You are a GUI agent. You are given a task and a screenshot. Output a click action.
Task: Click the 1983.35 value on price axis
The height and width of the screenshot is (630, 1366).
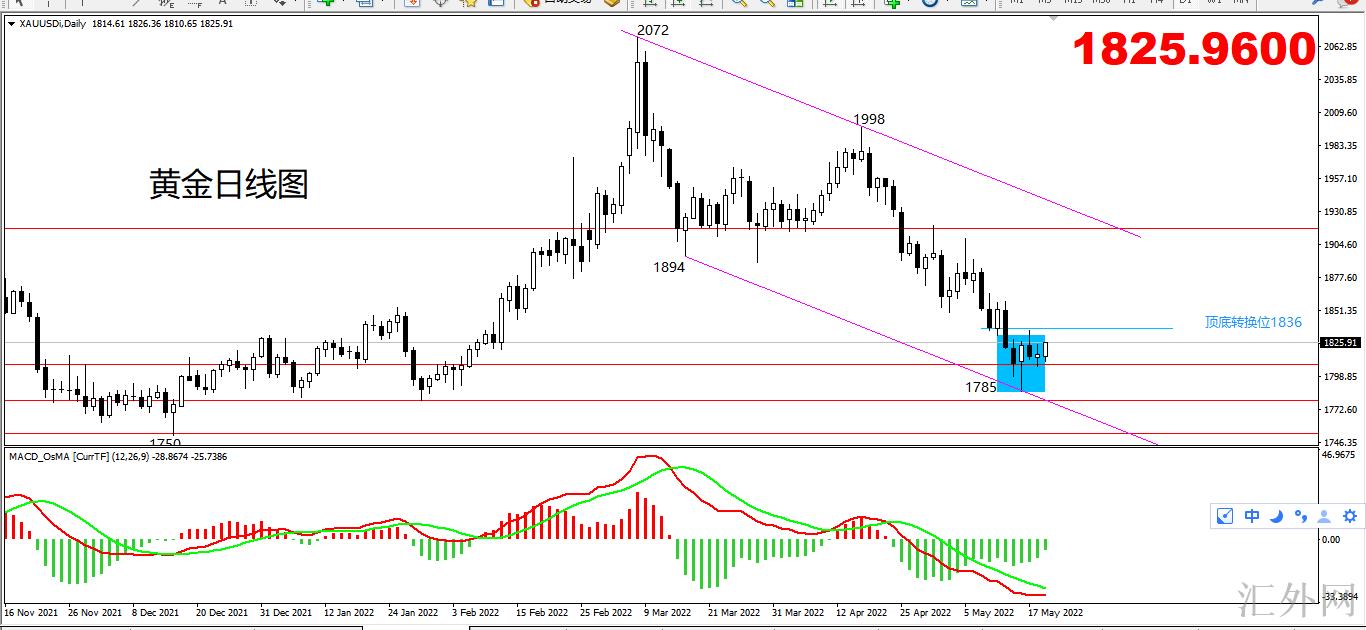[x=1338, y=146]
